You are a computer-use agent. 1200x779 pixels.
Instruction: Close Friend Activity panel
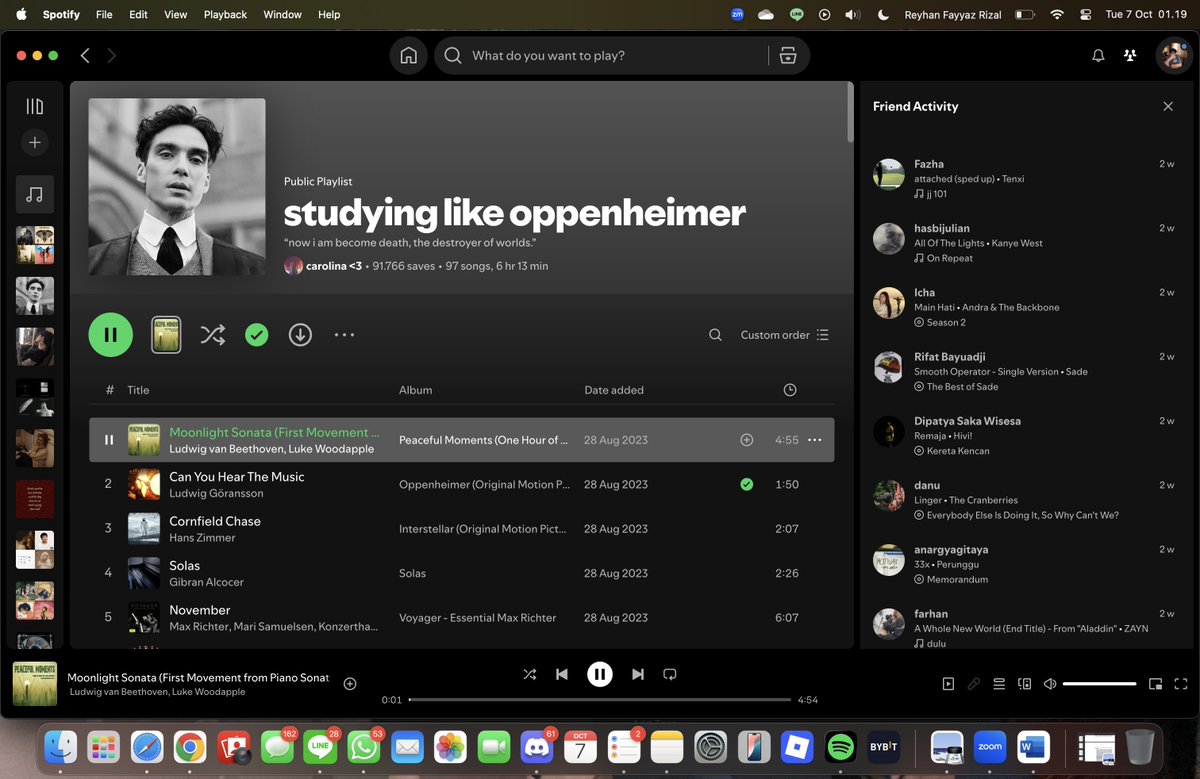pyautogui.click(x=1168, y=106)
